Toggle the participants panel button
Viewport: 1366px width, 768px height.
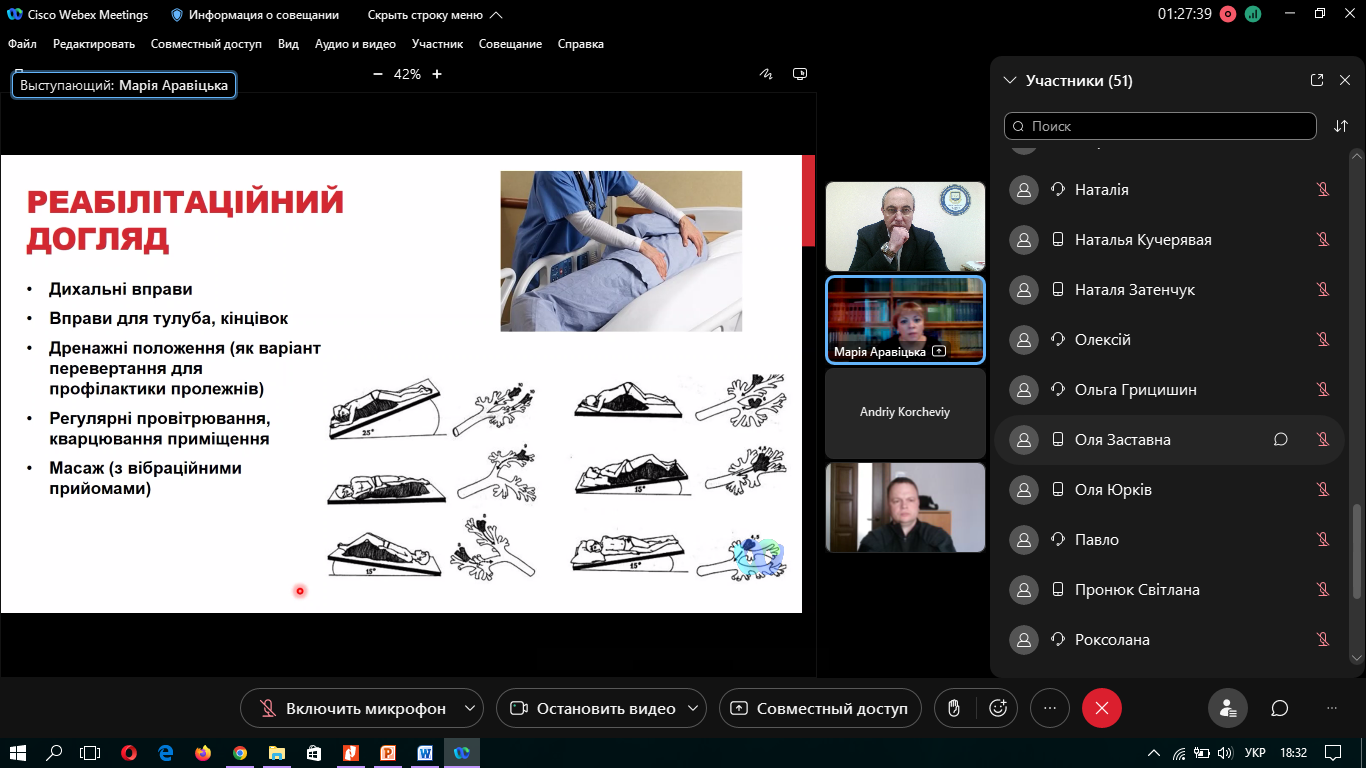(1228, 708)
